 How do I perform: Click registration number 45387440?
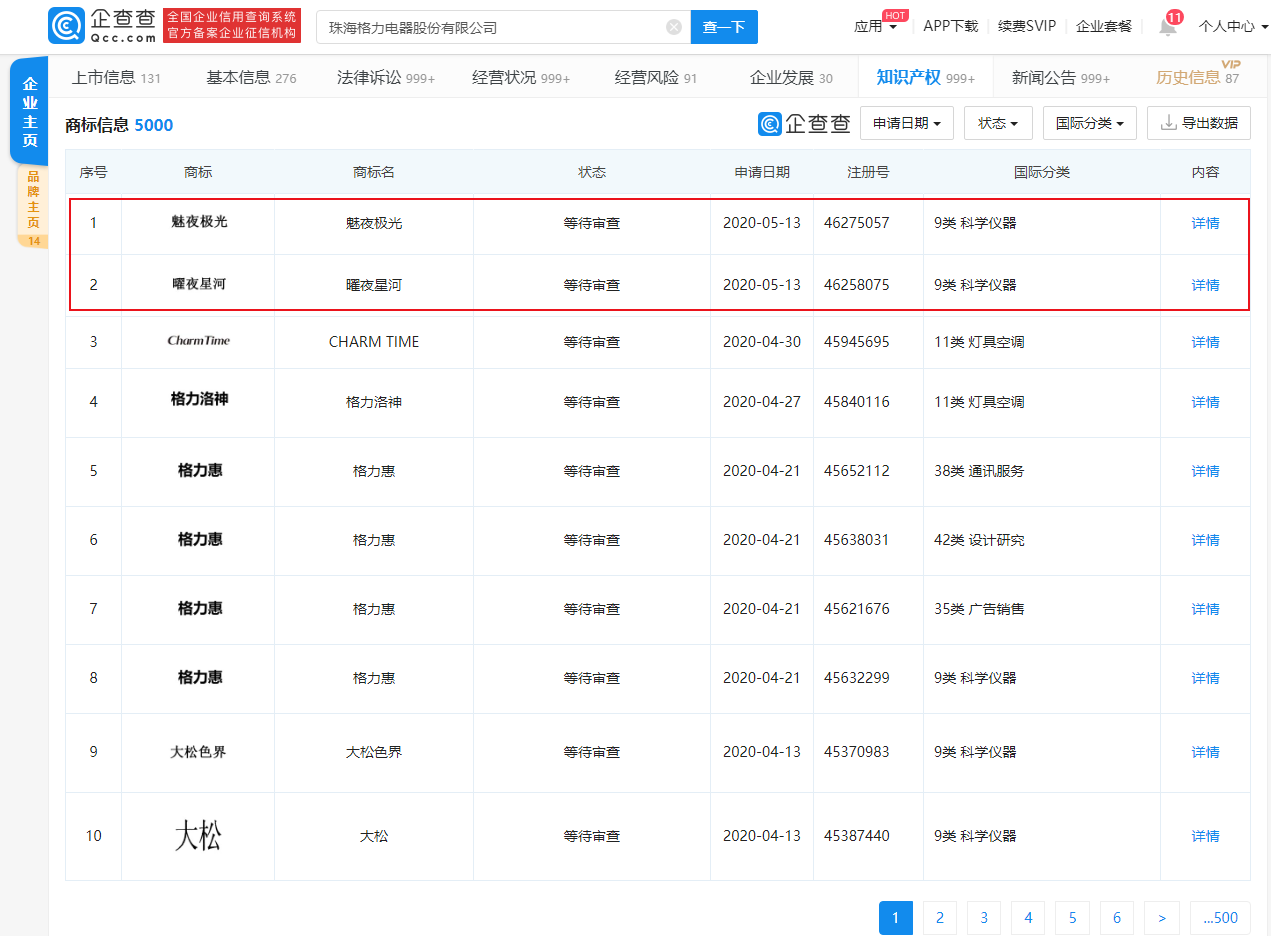[x=857, y=836]
